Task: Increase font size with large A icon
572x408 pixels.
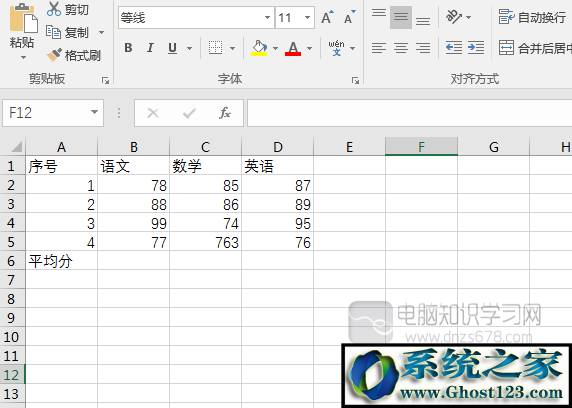Action: (x=327, y=17)
